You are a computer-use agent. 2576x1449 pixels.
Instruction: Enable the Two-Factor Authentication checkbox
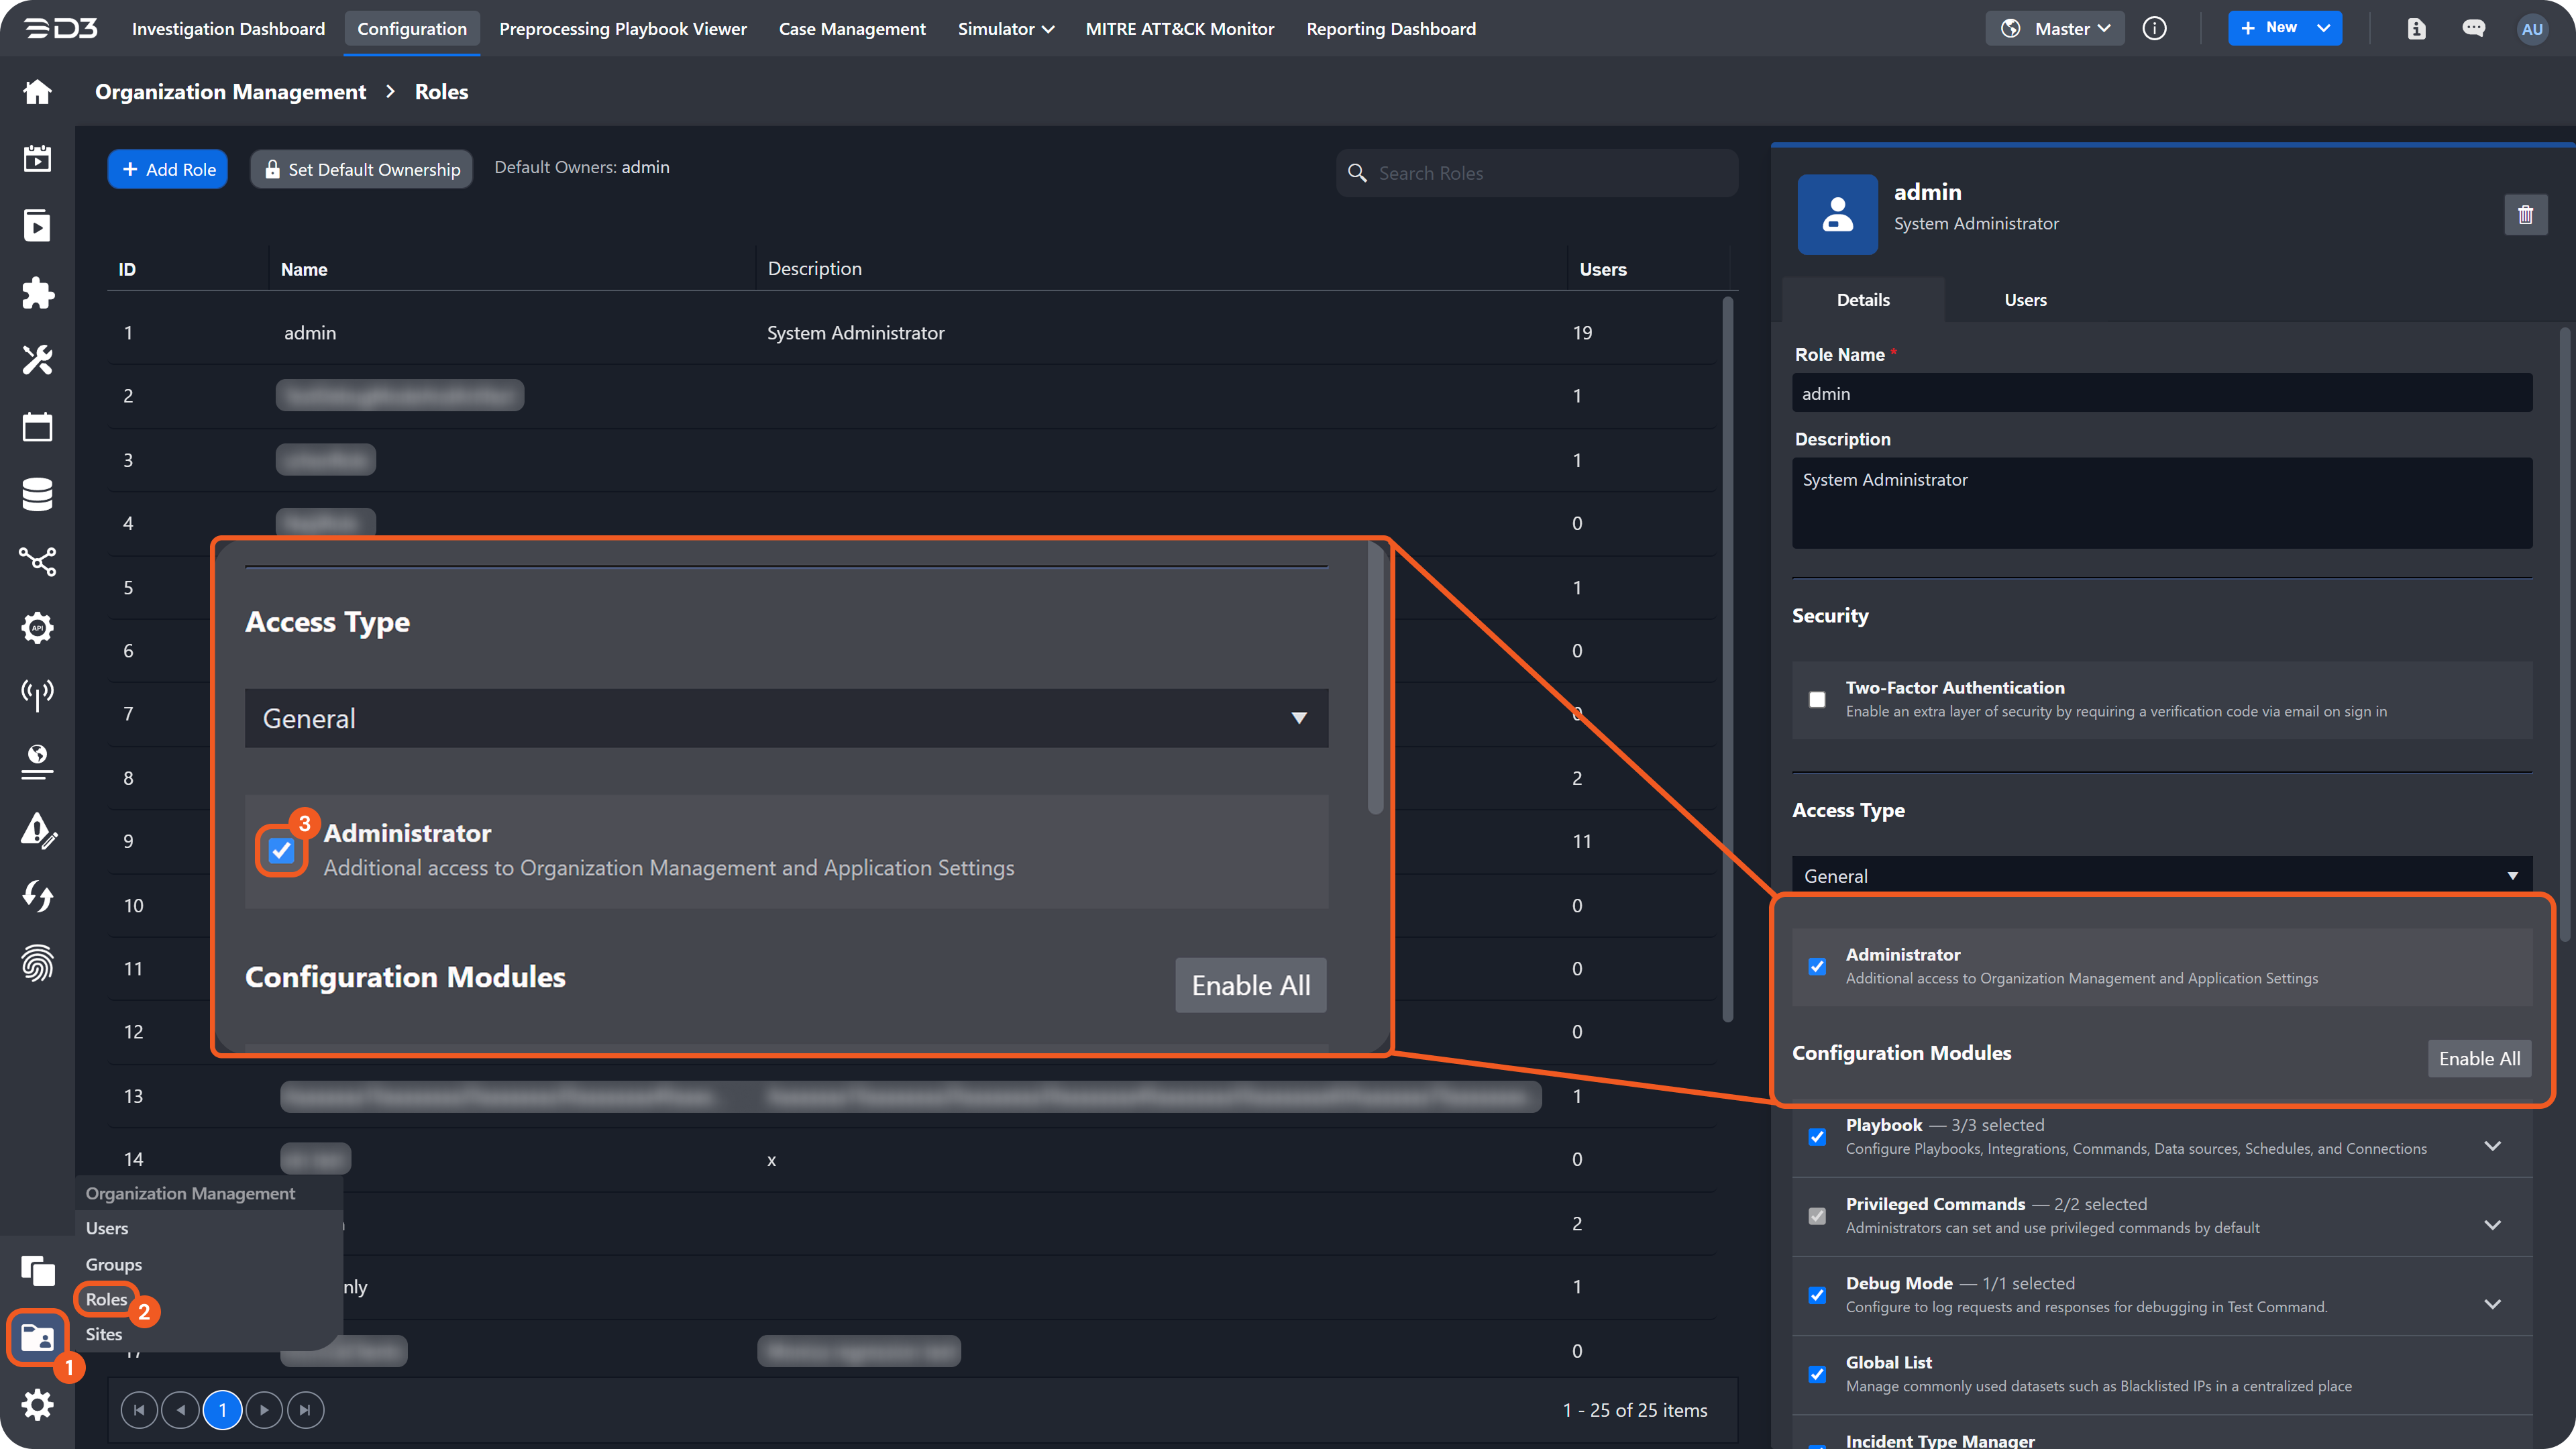click(1817, 700)
